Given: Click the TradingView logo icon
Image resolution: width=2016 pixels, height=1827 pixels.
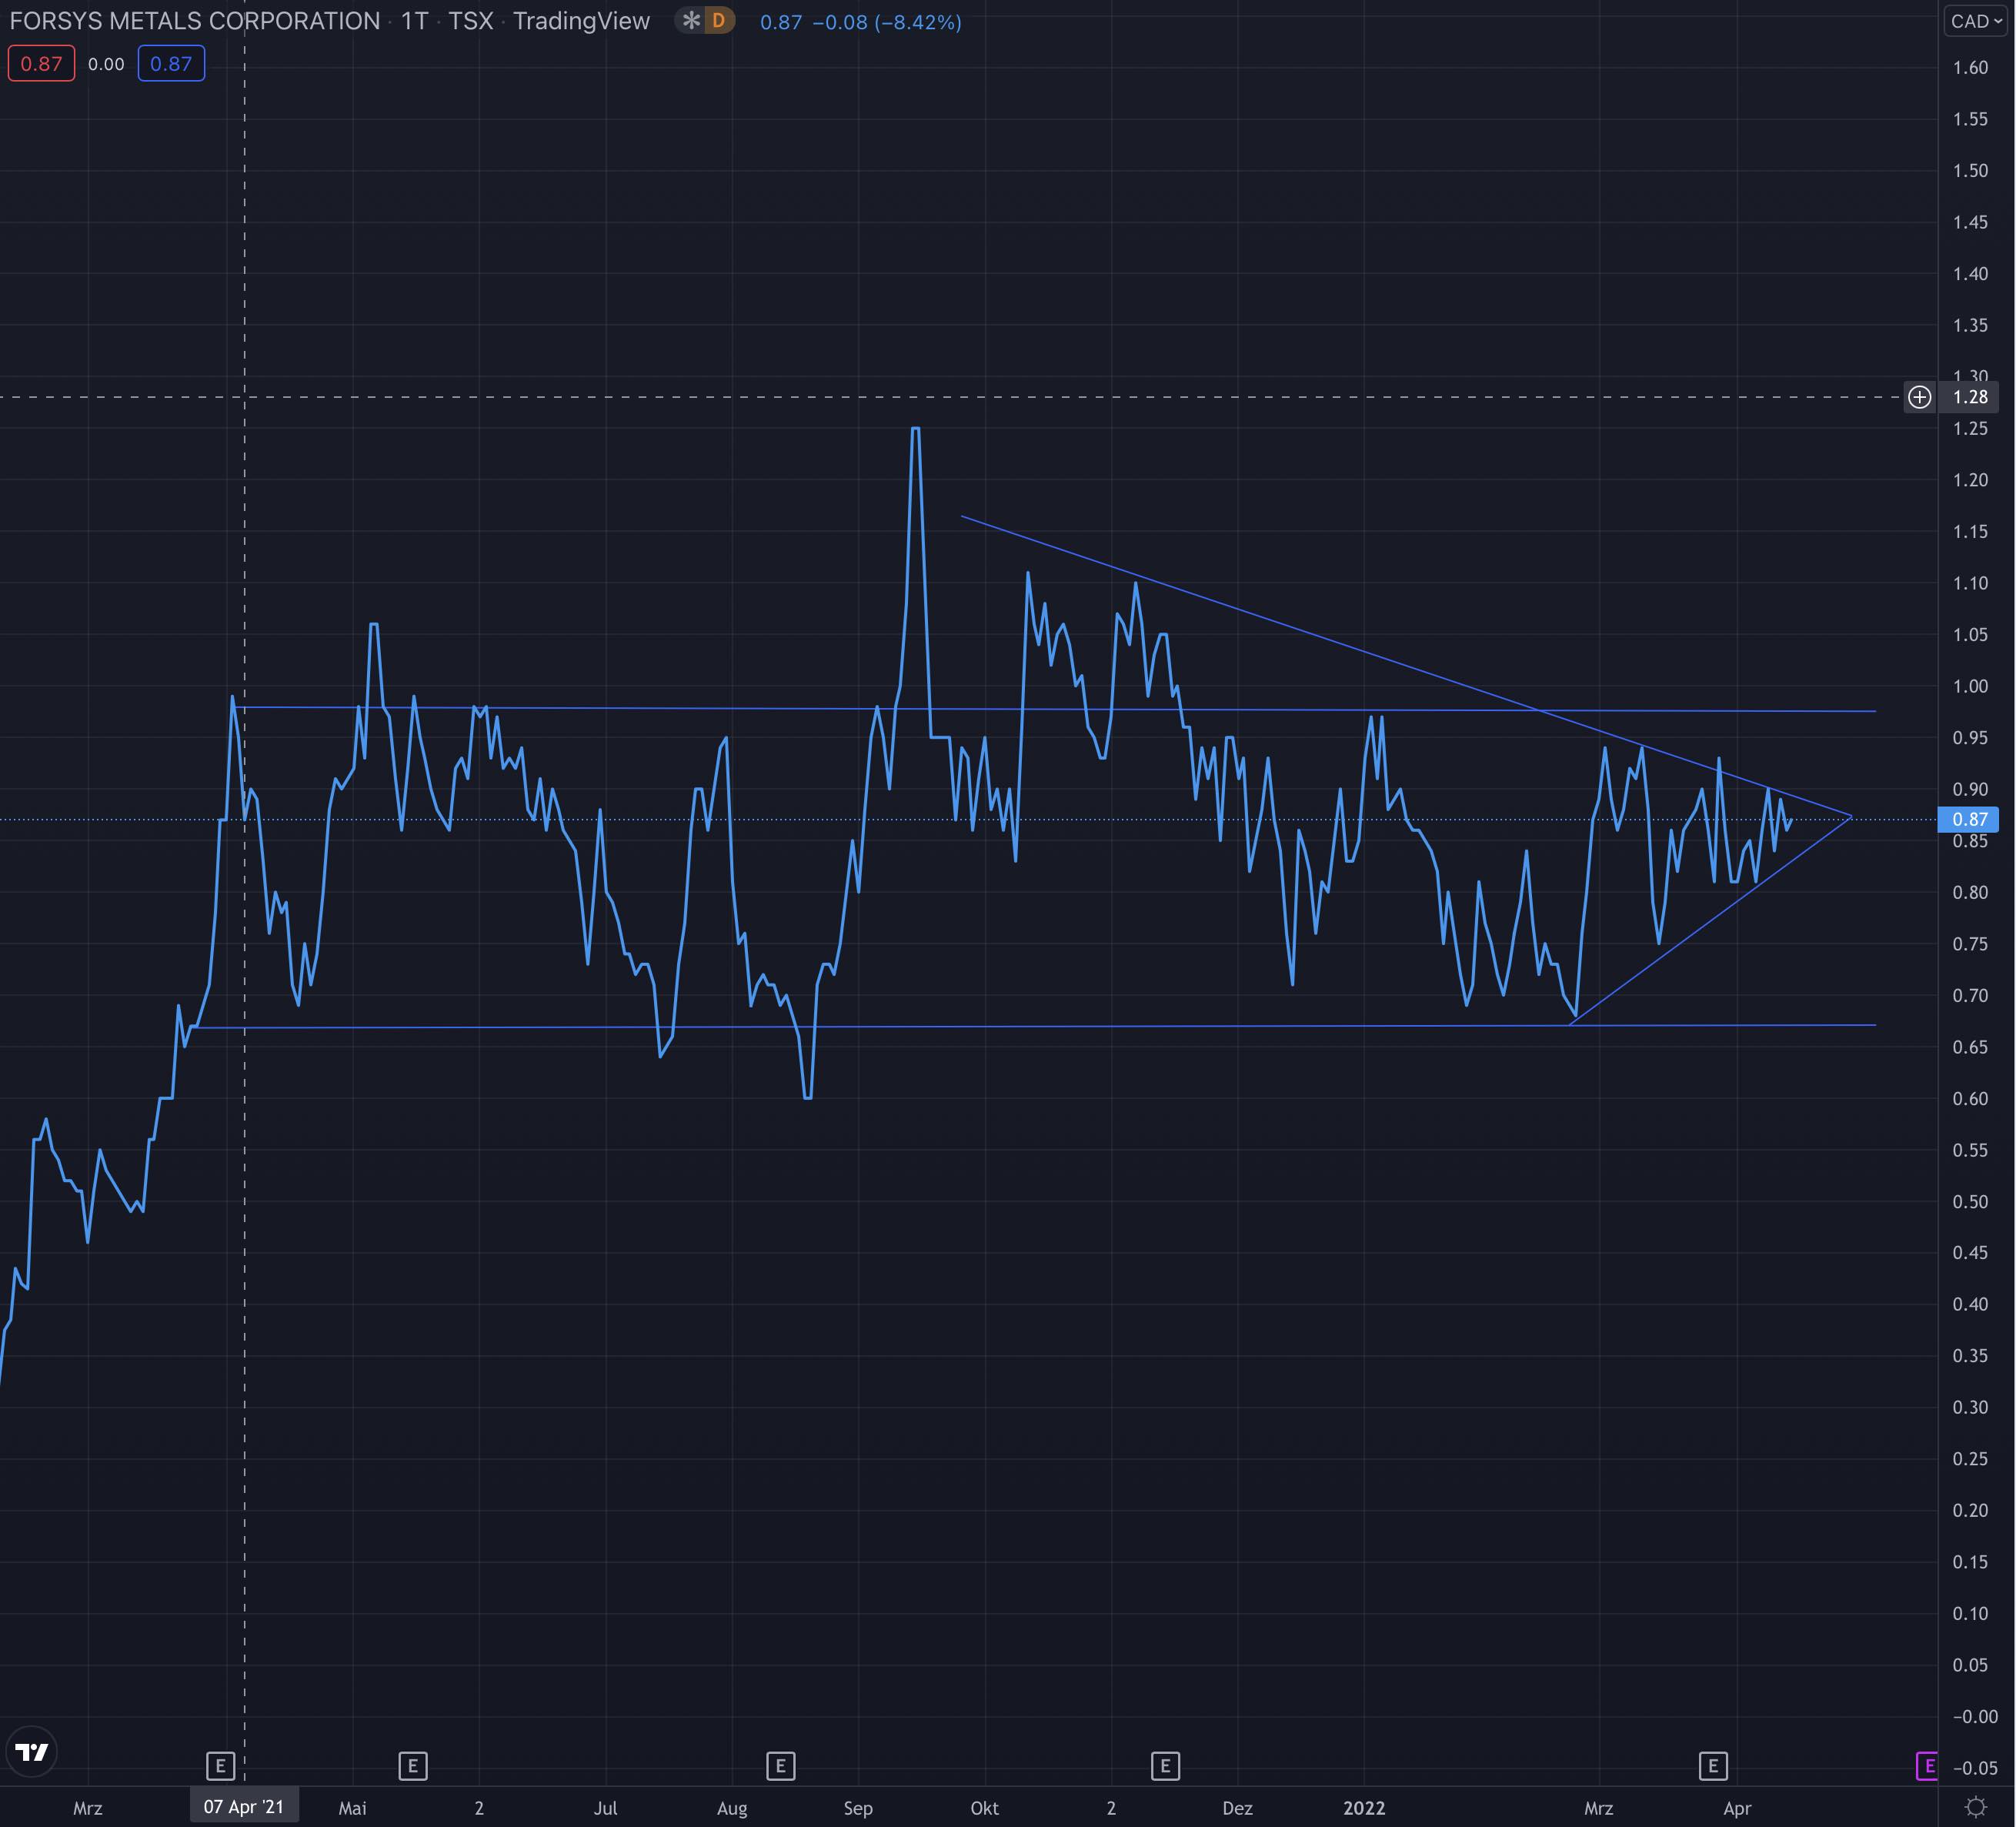Looking at the screenshot, I should (x=32, y=1751).
